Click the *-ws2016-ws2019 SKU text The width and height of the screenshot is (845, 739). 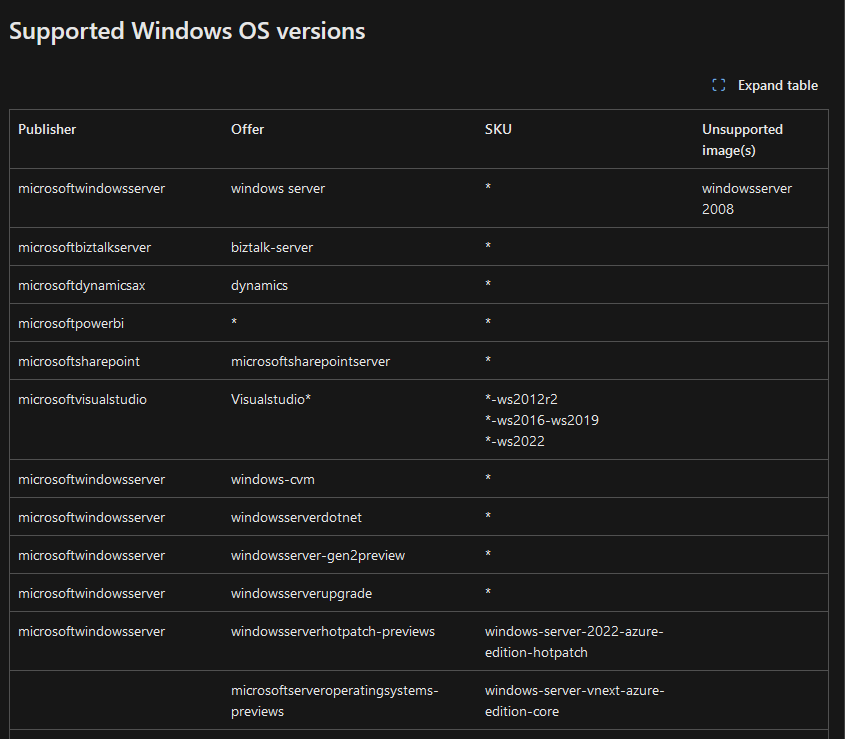541,420
